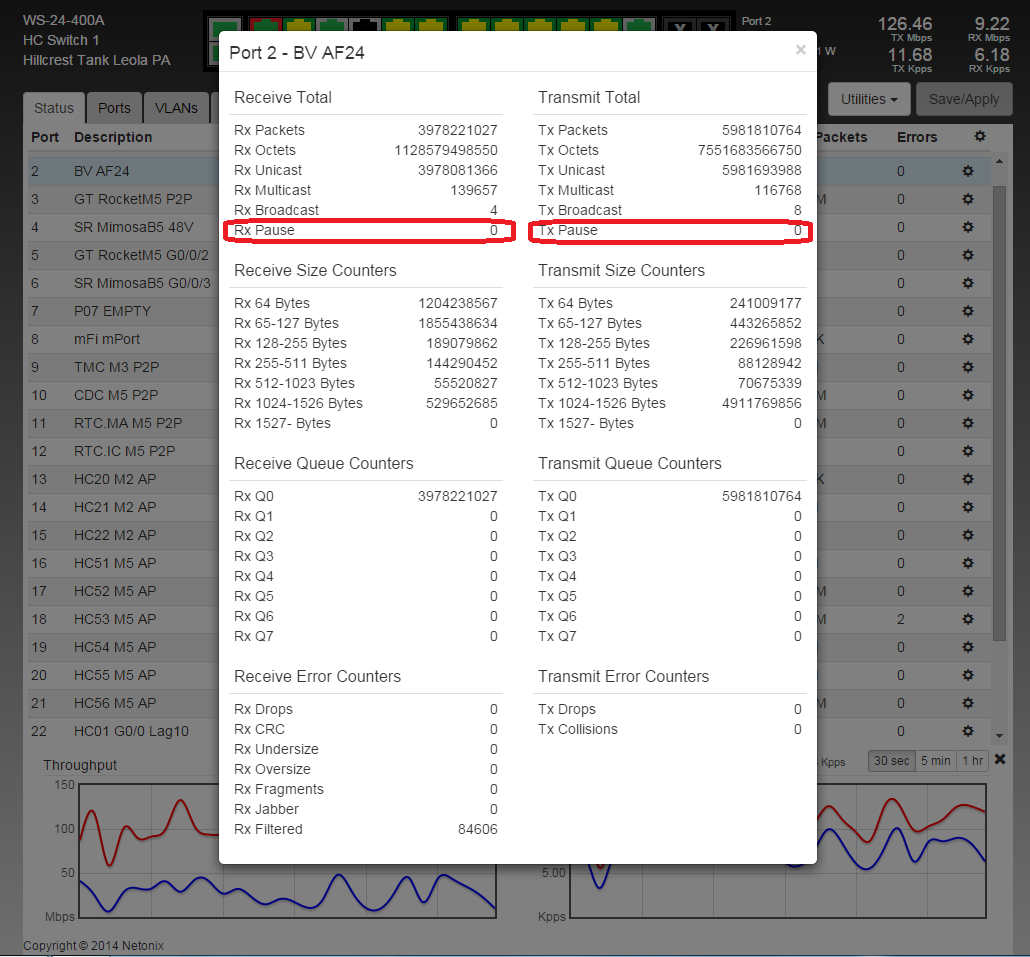1030x957 pixels.
Task: Close the throughput graph panel
Action: pyautogui.click(x=1000, y=761)
